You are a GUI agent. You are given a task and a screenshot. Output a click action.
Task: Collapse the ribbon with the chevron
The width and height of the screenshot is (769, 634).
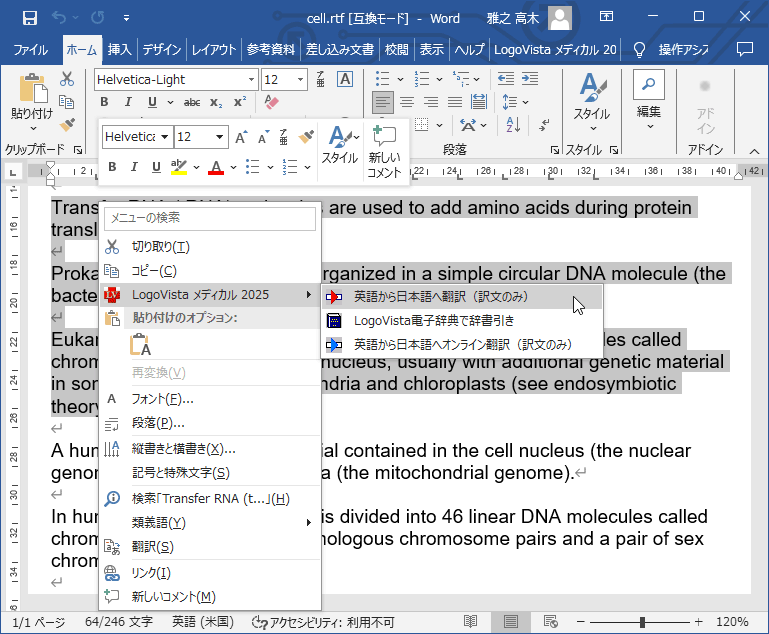(x=754, y=151)
